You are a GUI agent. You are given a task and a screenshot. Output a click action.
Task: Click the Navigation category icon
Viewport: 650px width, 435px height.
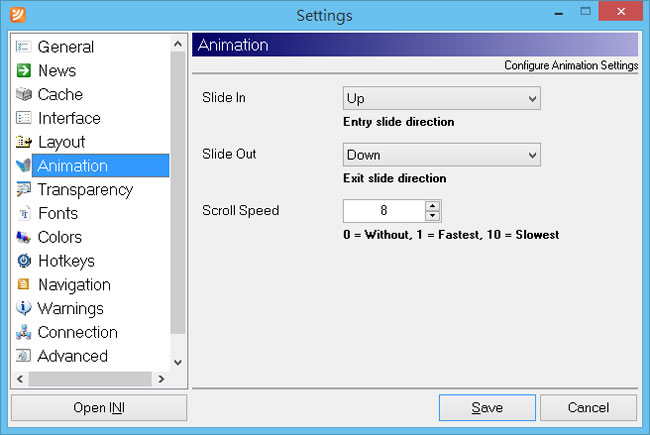click(23, 284)
